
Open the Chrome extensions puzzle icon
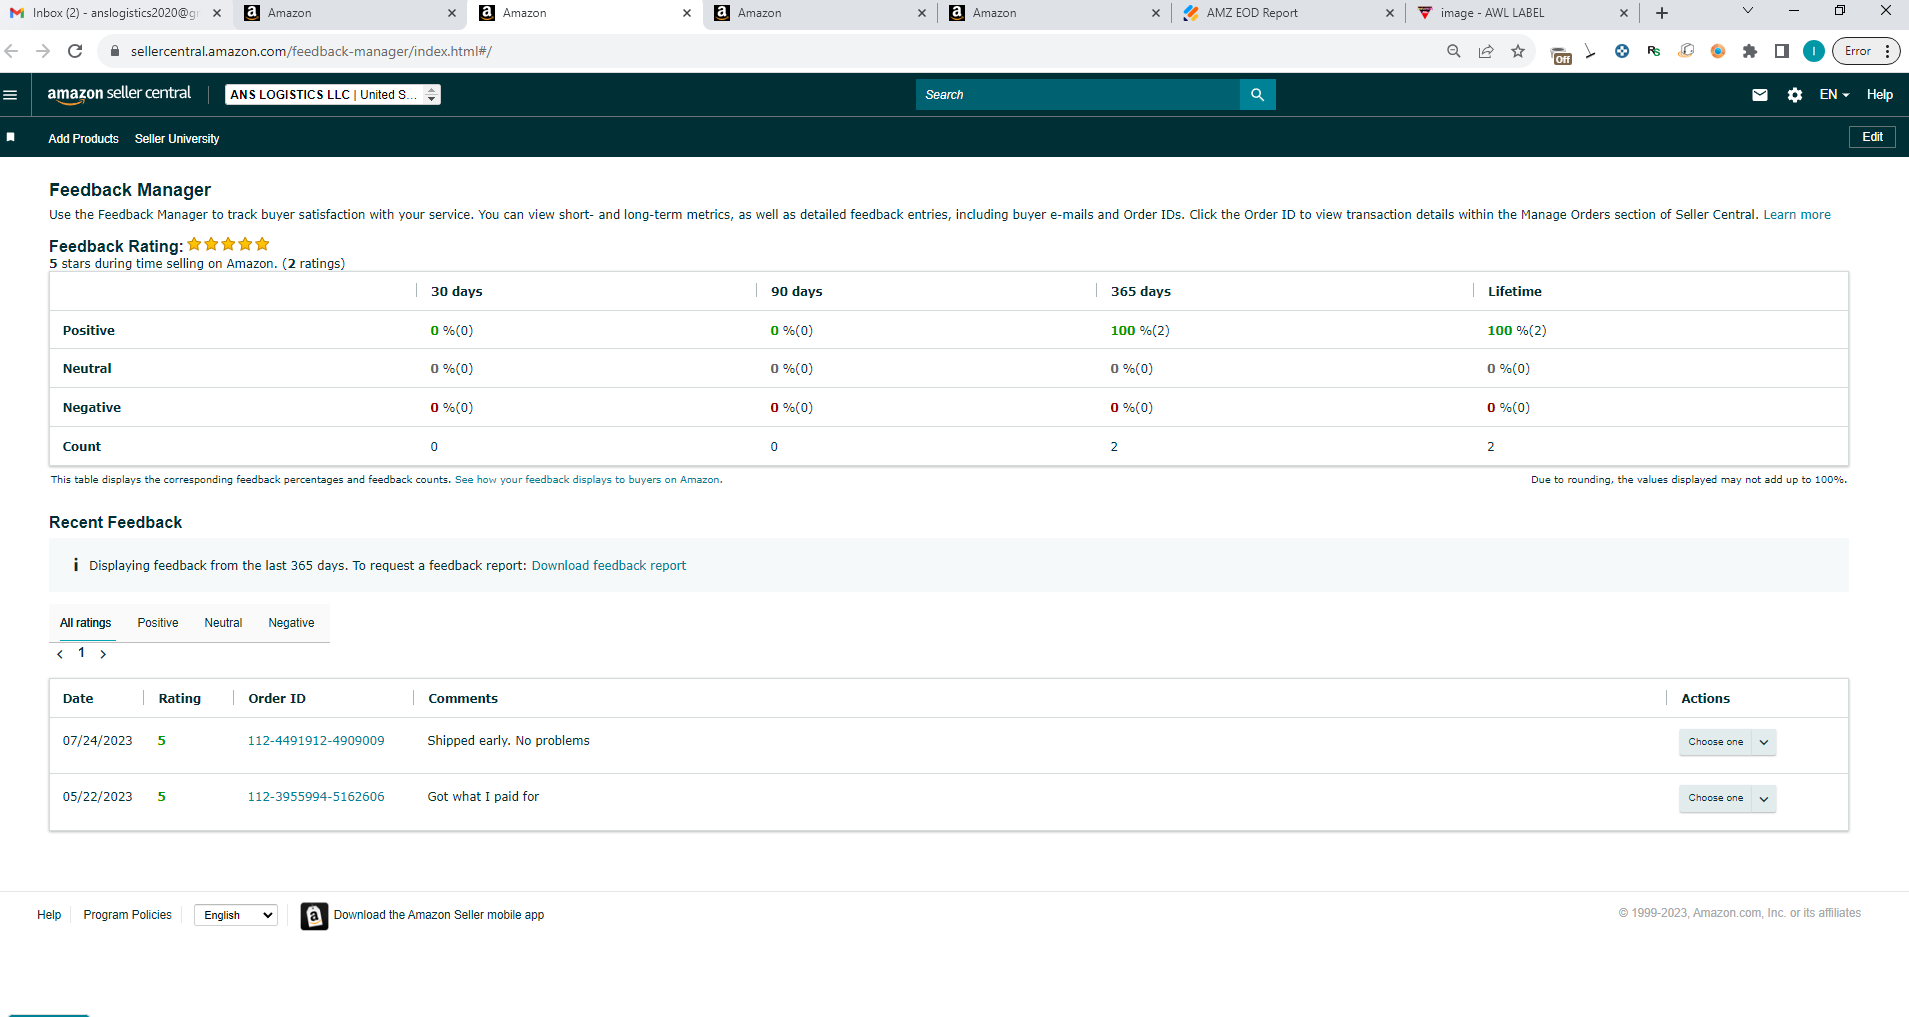click(1750, 51)
